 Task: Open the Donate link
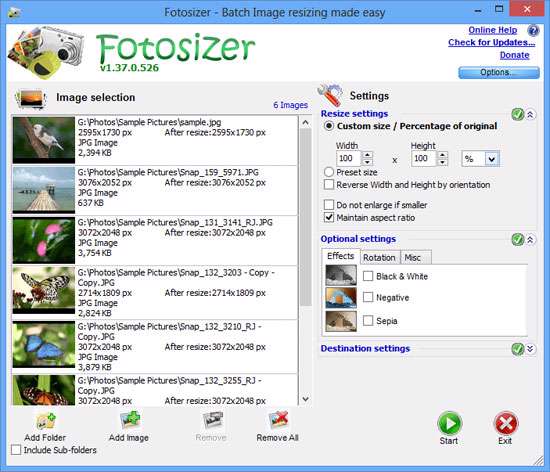[514, 55]
